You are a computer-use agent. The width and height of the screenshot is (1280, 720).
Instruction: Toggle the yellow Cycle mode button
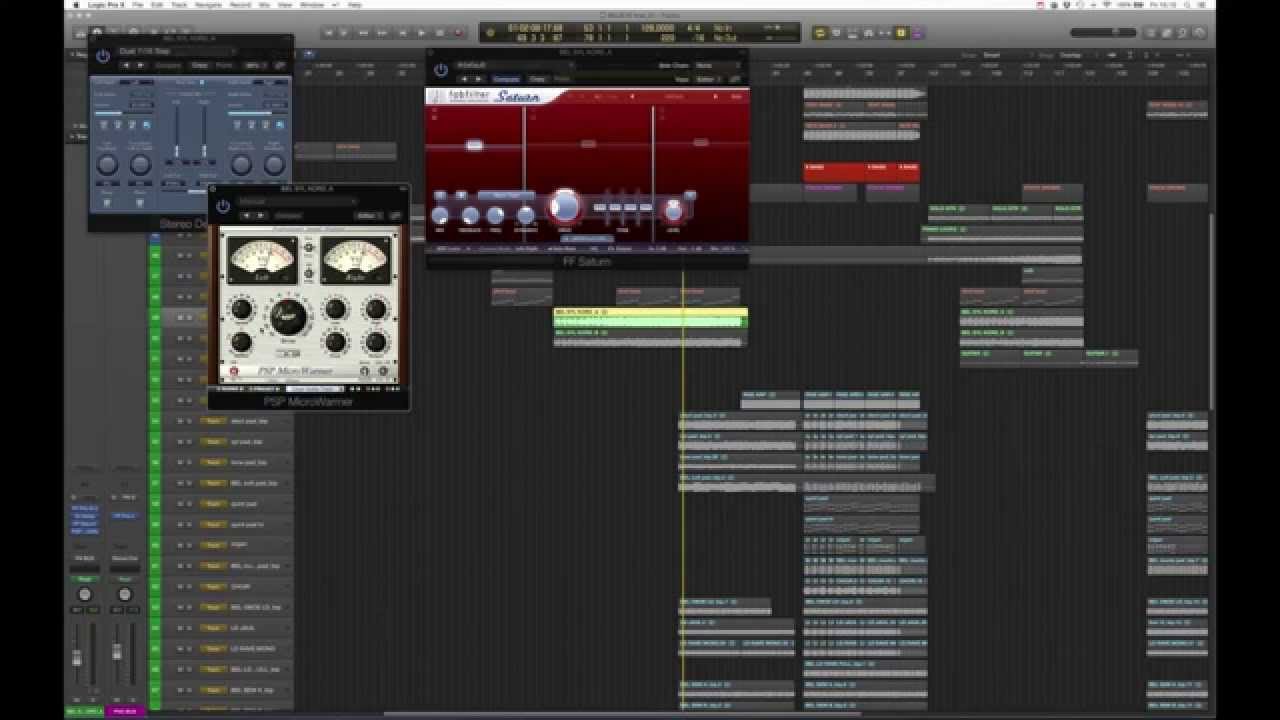click(820, 33)
